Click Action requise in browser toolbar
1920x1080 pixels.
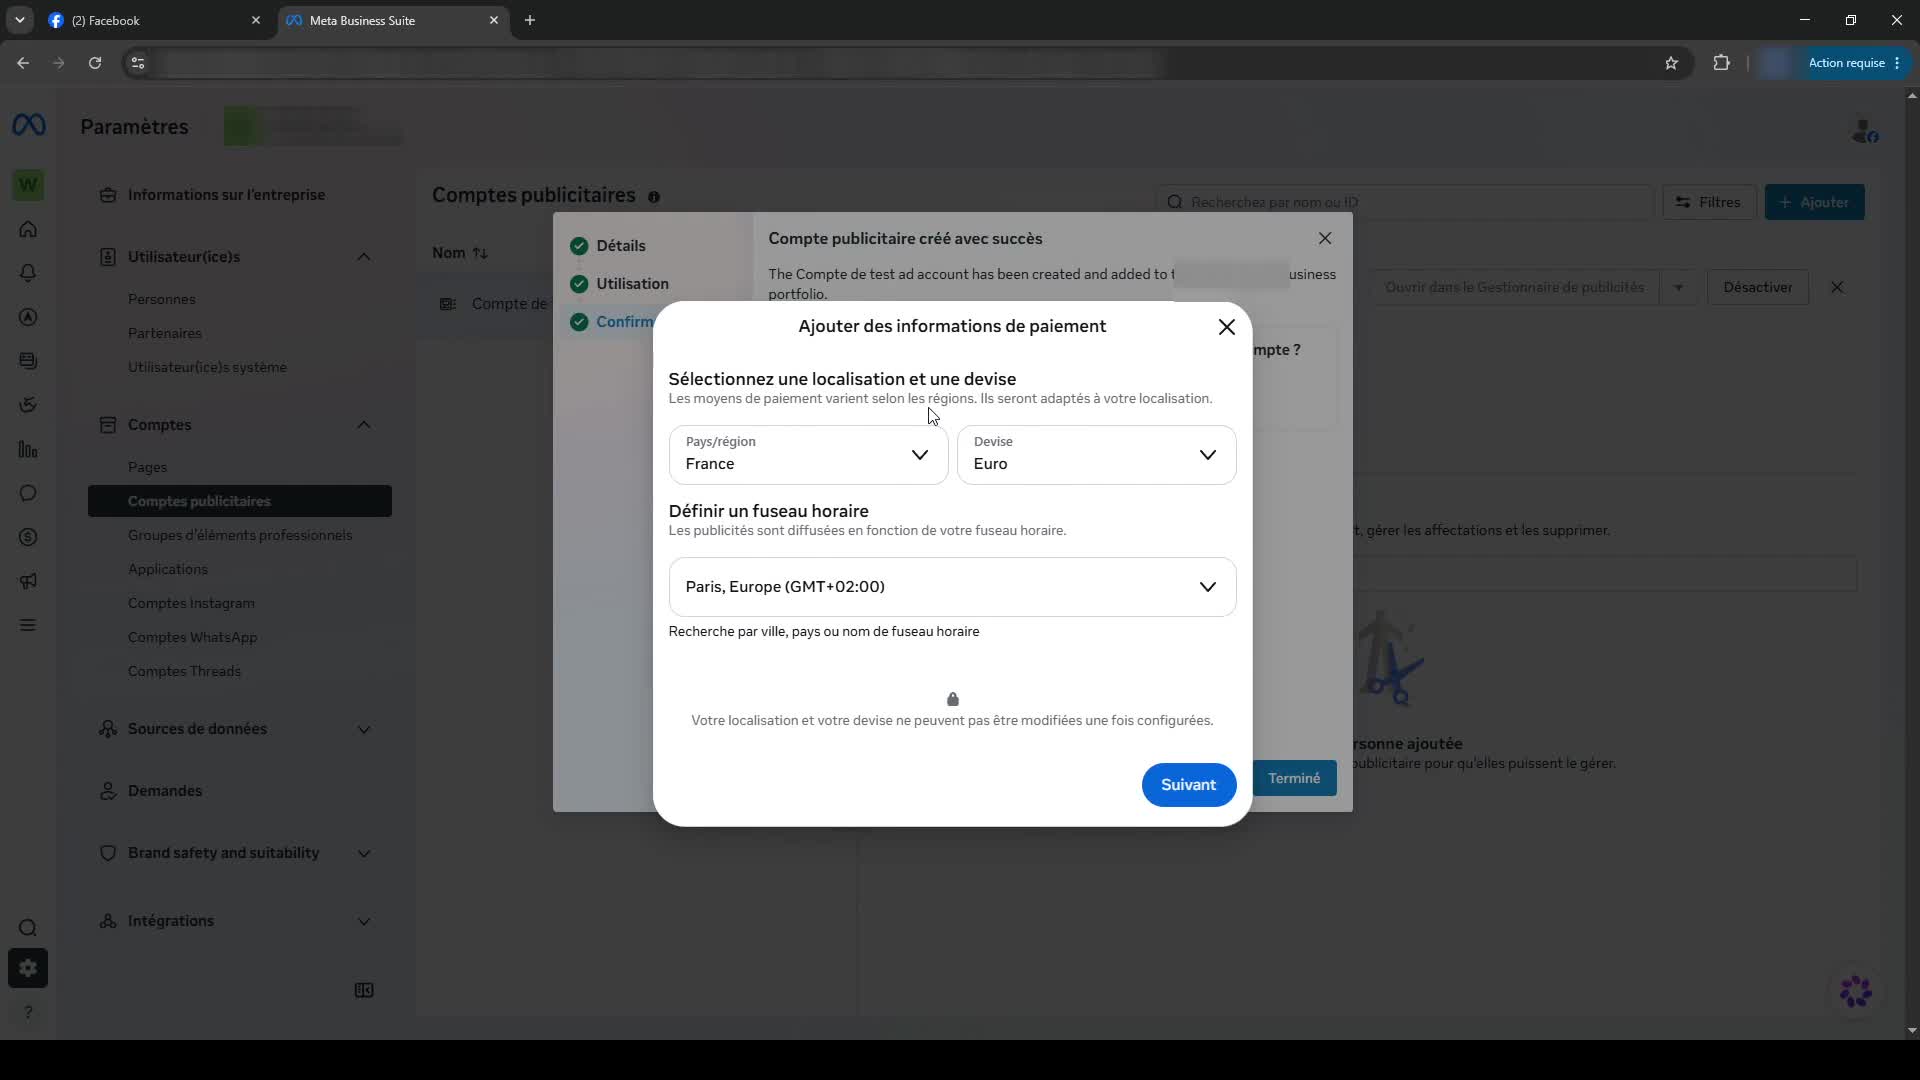click(x=1857, y=63)
